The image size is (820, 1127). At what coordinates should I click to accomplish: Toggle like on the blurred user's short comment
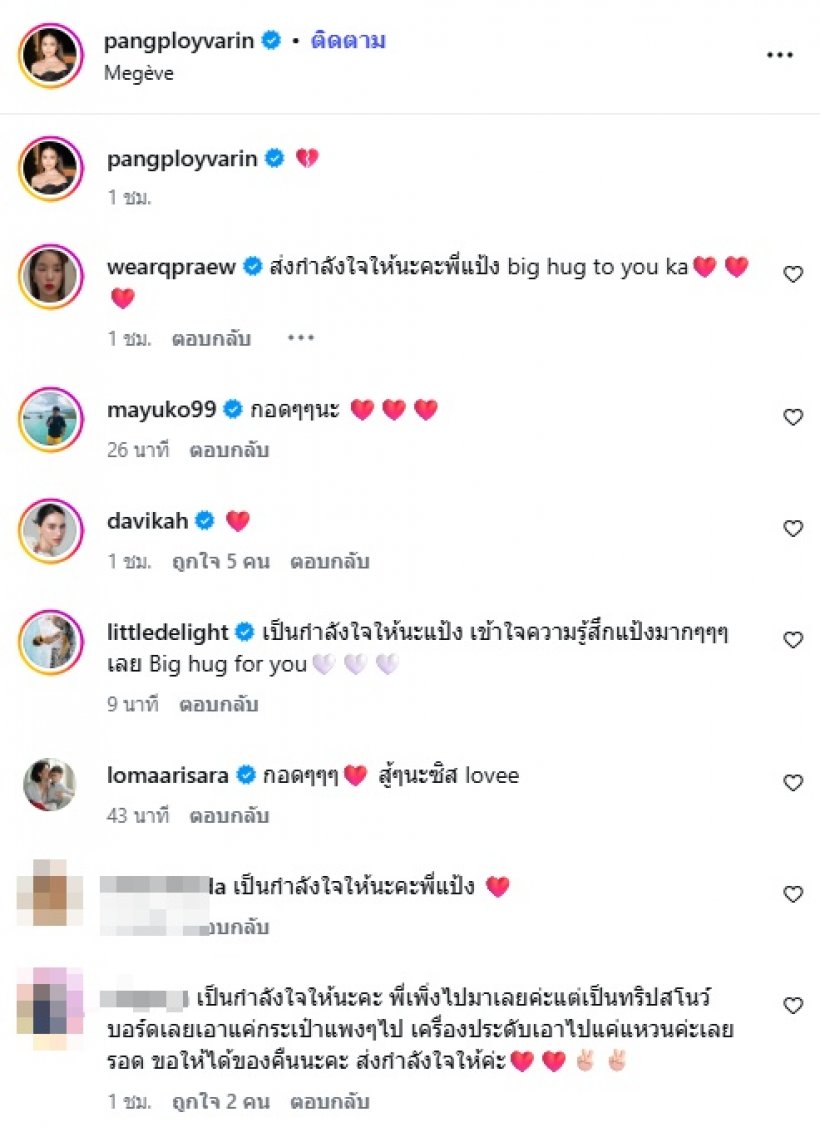tap(793, 893)
